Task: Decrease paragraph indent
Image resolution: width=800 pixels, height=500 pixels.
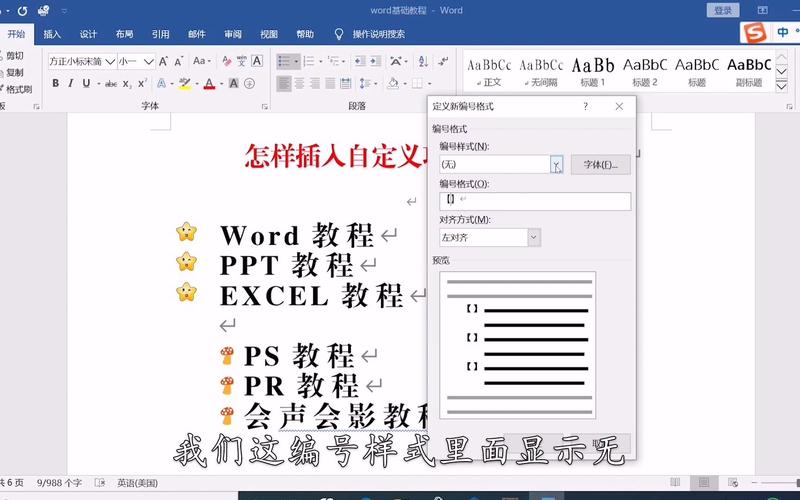Action: 360,61
